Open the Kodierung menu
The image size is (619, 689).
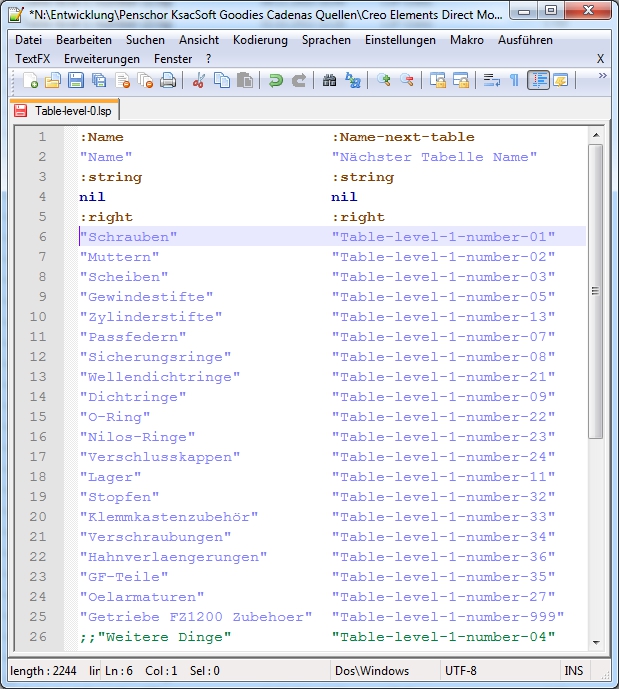pyautogui.click(x=260, y=40)
